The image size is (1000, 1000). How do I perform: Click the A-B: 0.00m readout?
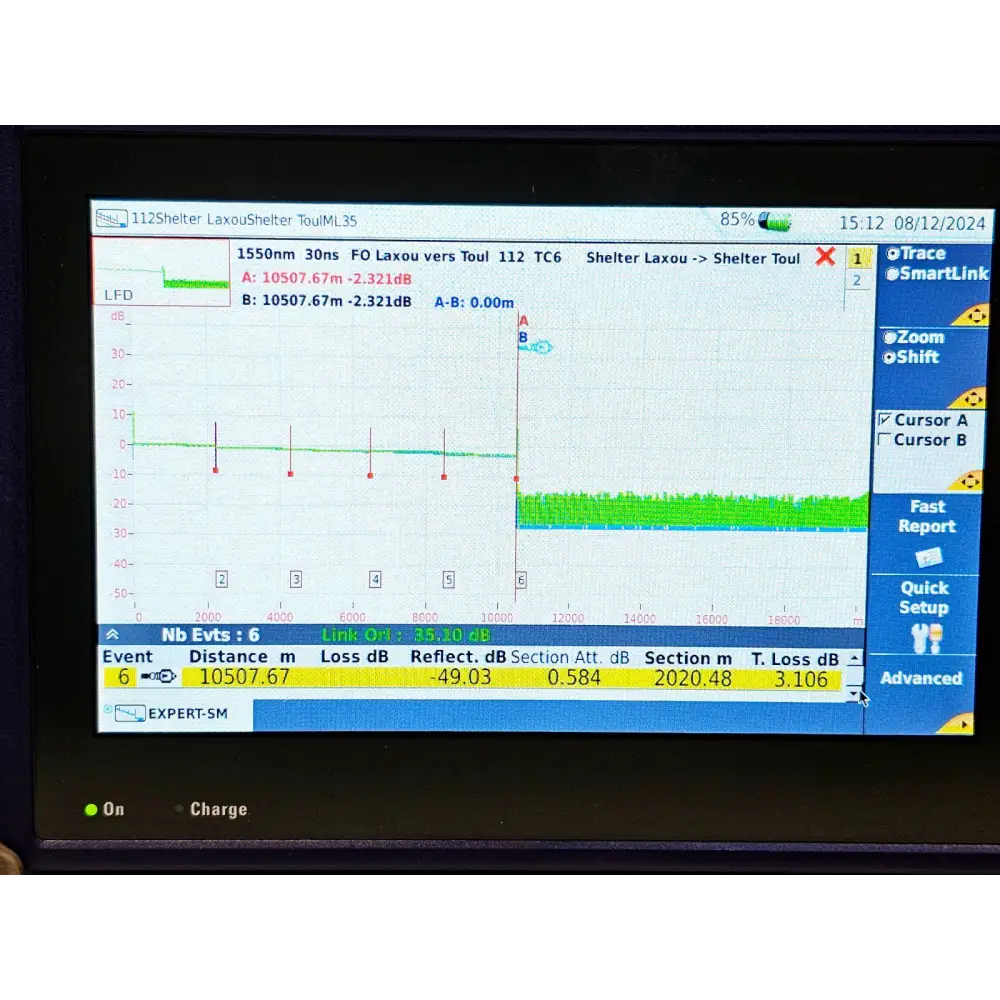[x=474, y=302]
